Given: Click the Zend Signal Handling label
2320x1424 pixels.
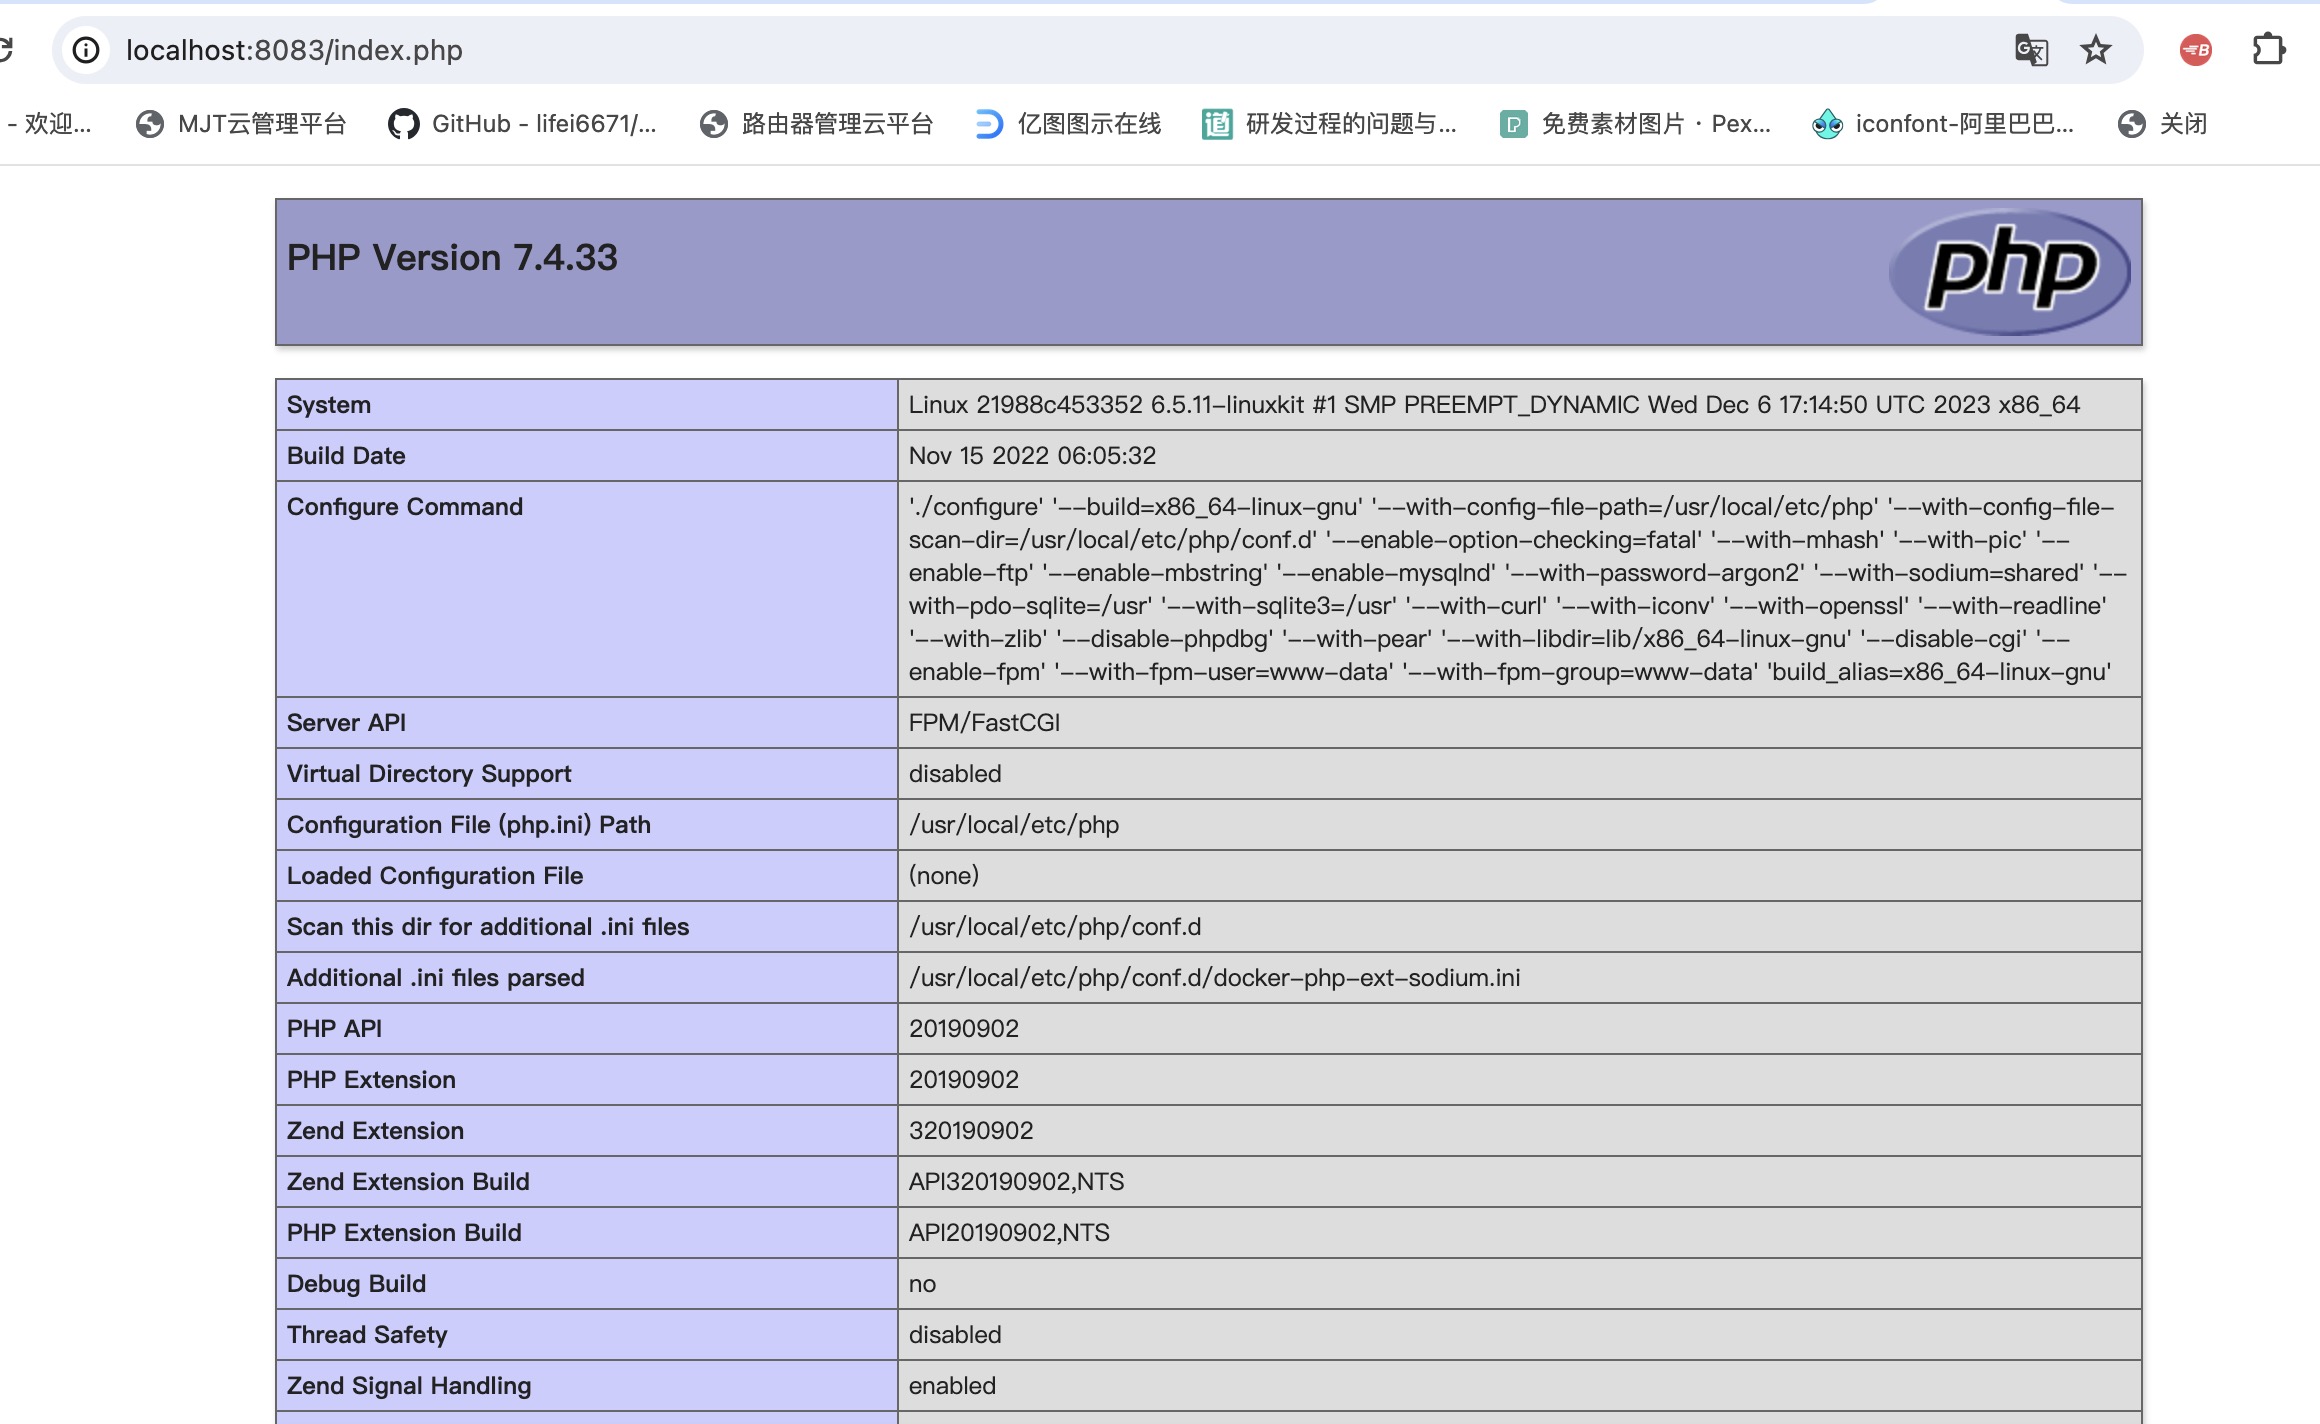Looking at the screenshot, I should pyautogui.click(x=409, y=1386).
